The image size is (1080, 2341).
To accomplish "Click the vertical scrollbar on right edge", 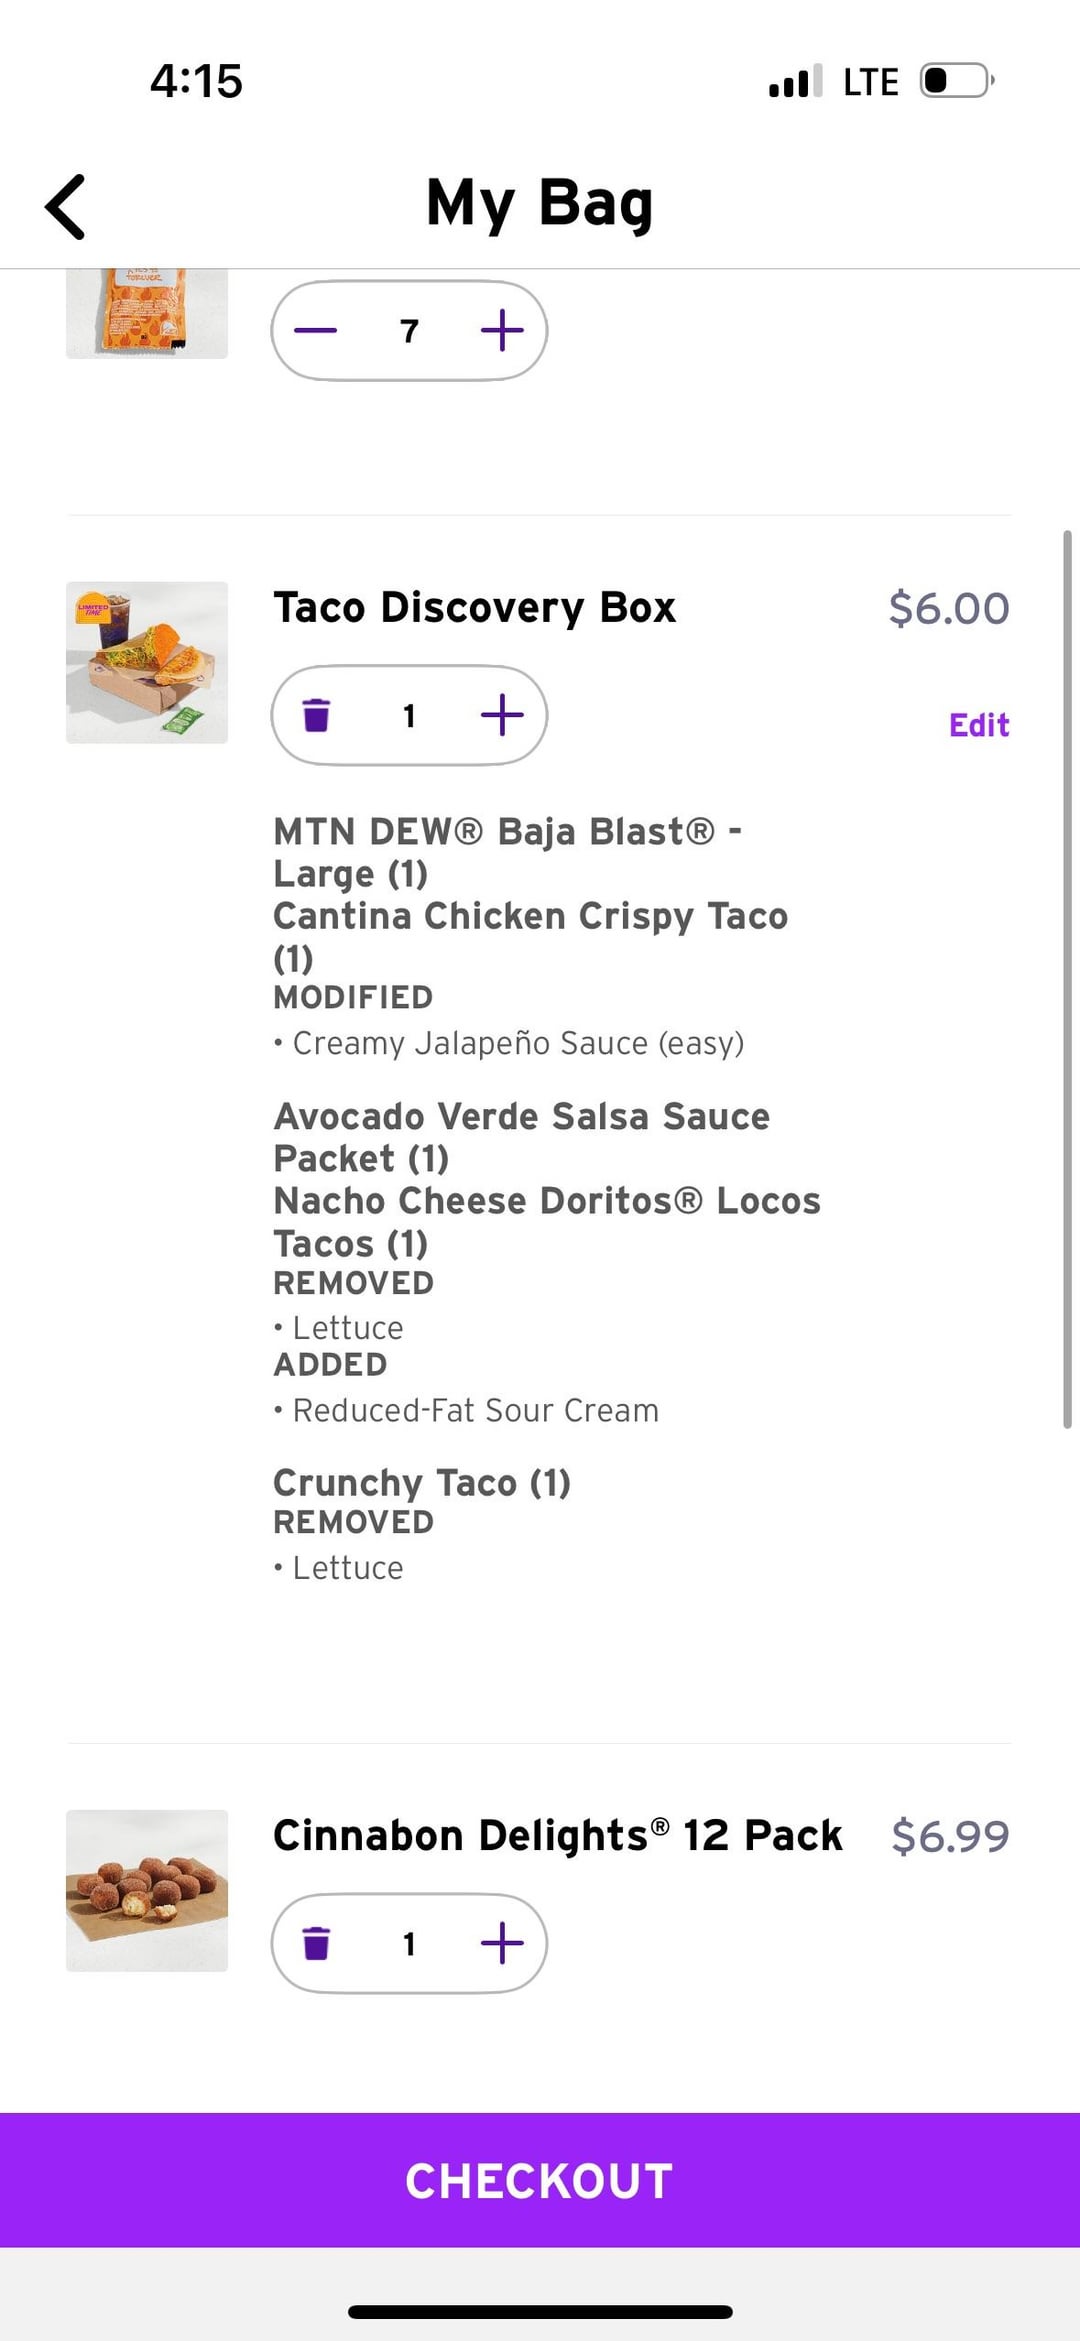I will (x=1067, y=980).
